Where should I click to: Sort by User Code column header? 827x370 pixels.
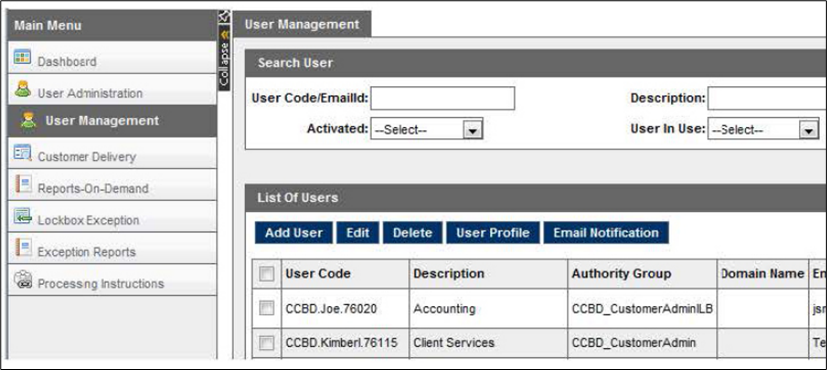point(345,274)
